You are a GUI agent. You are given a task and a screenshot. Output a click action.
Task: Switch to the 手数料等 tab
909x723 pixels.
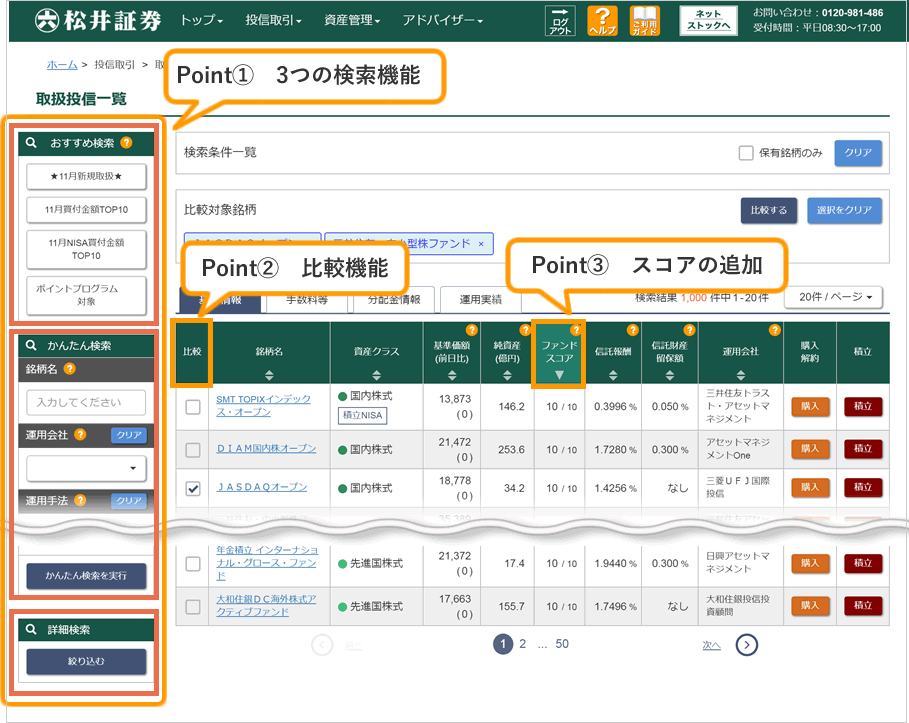click(307, 300)
